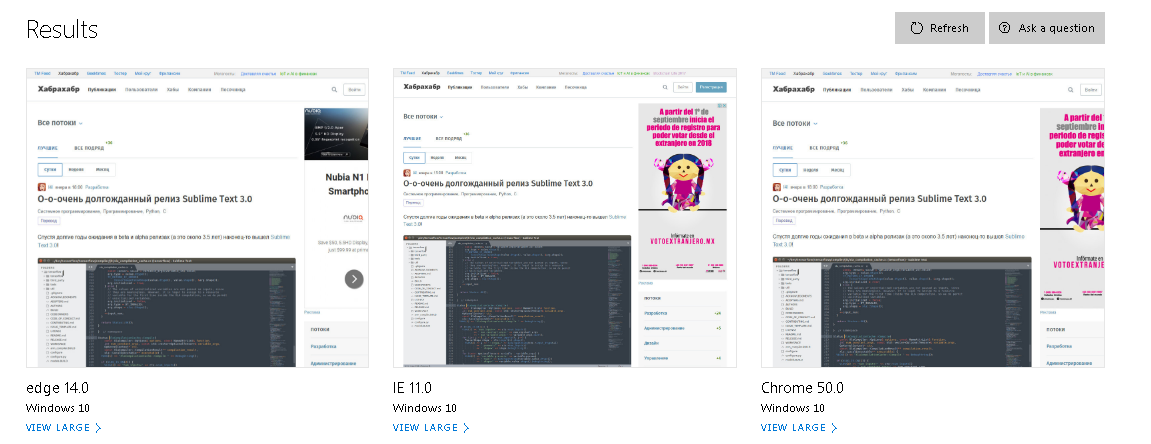Click the IE 11.0 label
This screenshot has height=444, width=1151.
(413, 388)
